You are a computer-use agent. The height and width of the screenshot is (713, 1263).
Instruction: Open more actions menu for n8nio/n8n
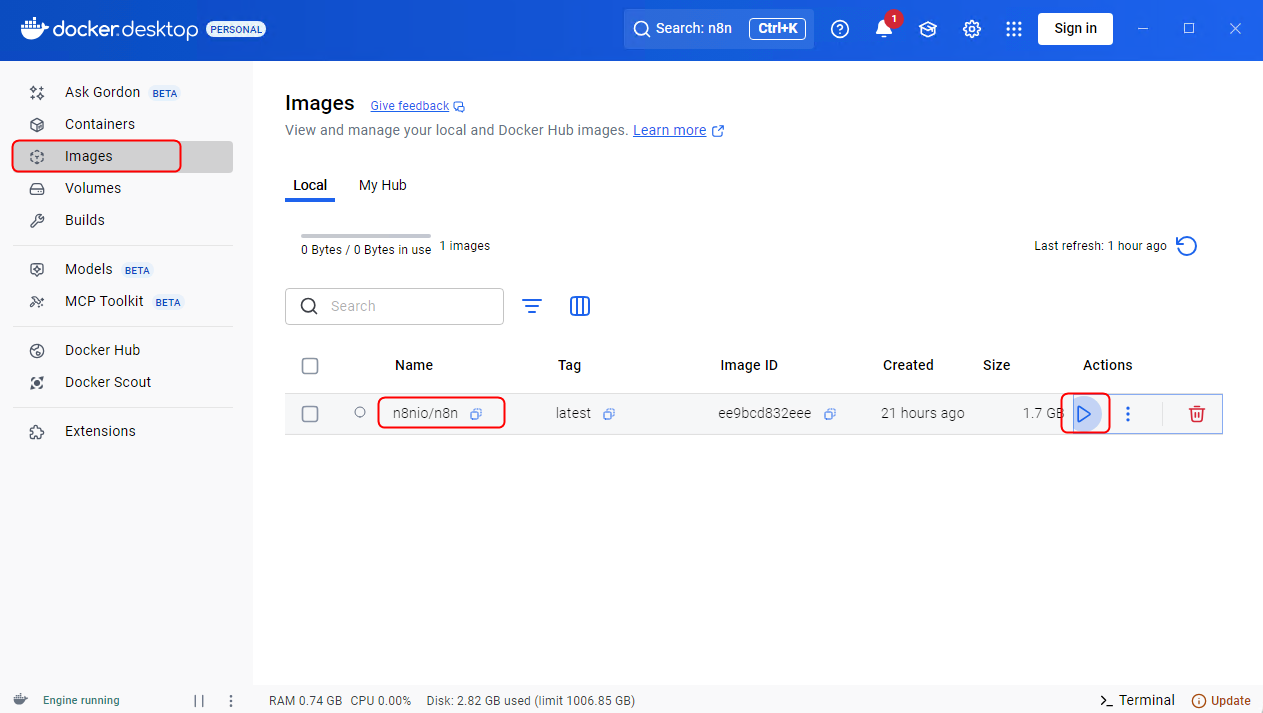point(1128,414)
